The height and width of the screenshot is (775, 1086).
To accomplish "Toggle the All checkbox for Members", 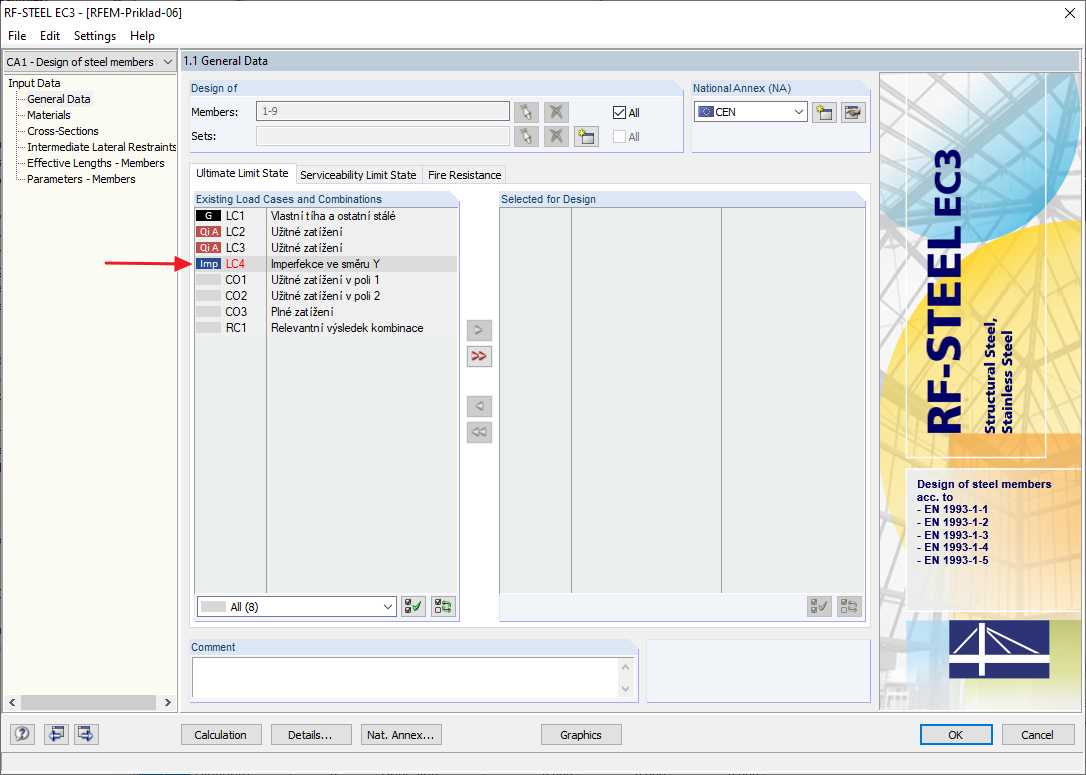I will 619,113.
